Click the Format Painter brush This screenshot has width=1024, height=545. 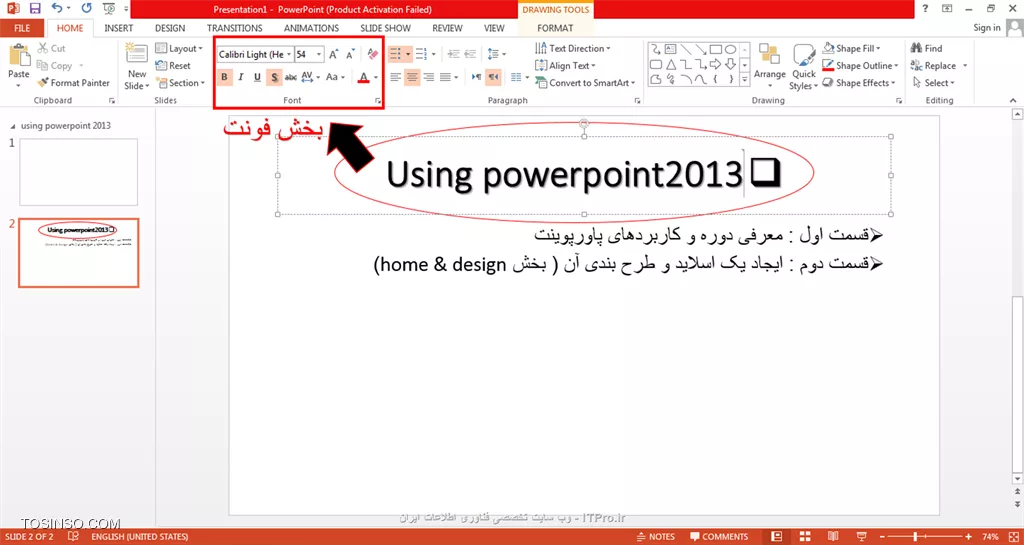point(73,83)
